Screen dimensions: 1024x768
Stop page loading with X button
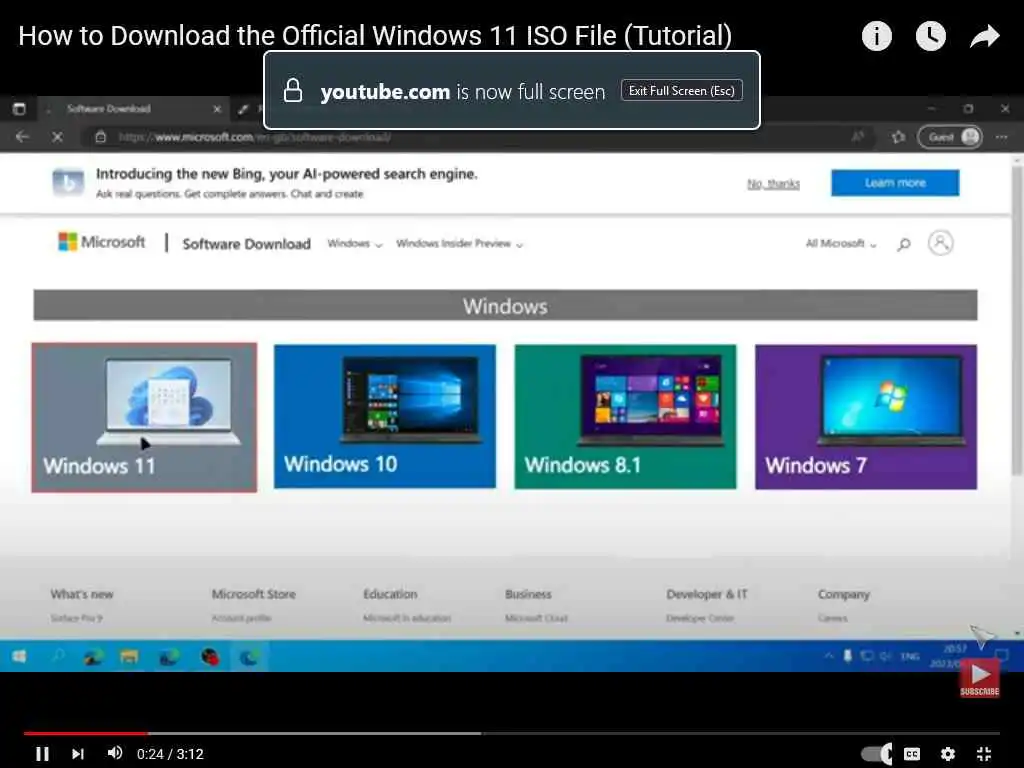[x=57, y=137]
